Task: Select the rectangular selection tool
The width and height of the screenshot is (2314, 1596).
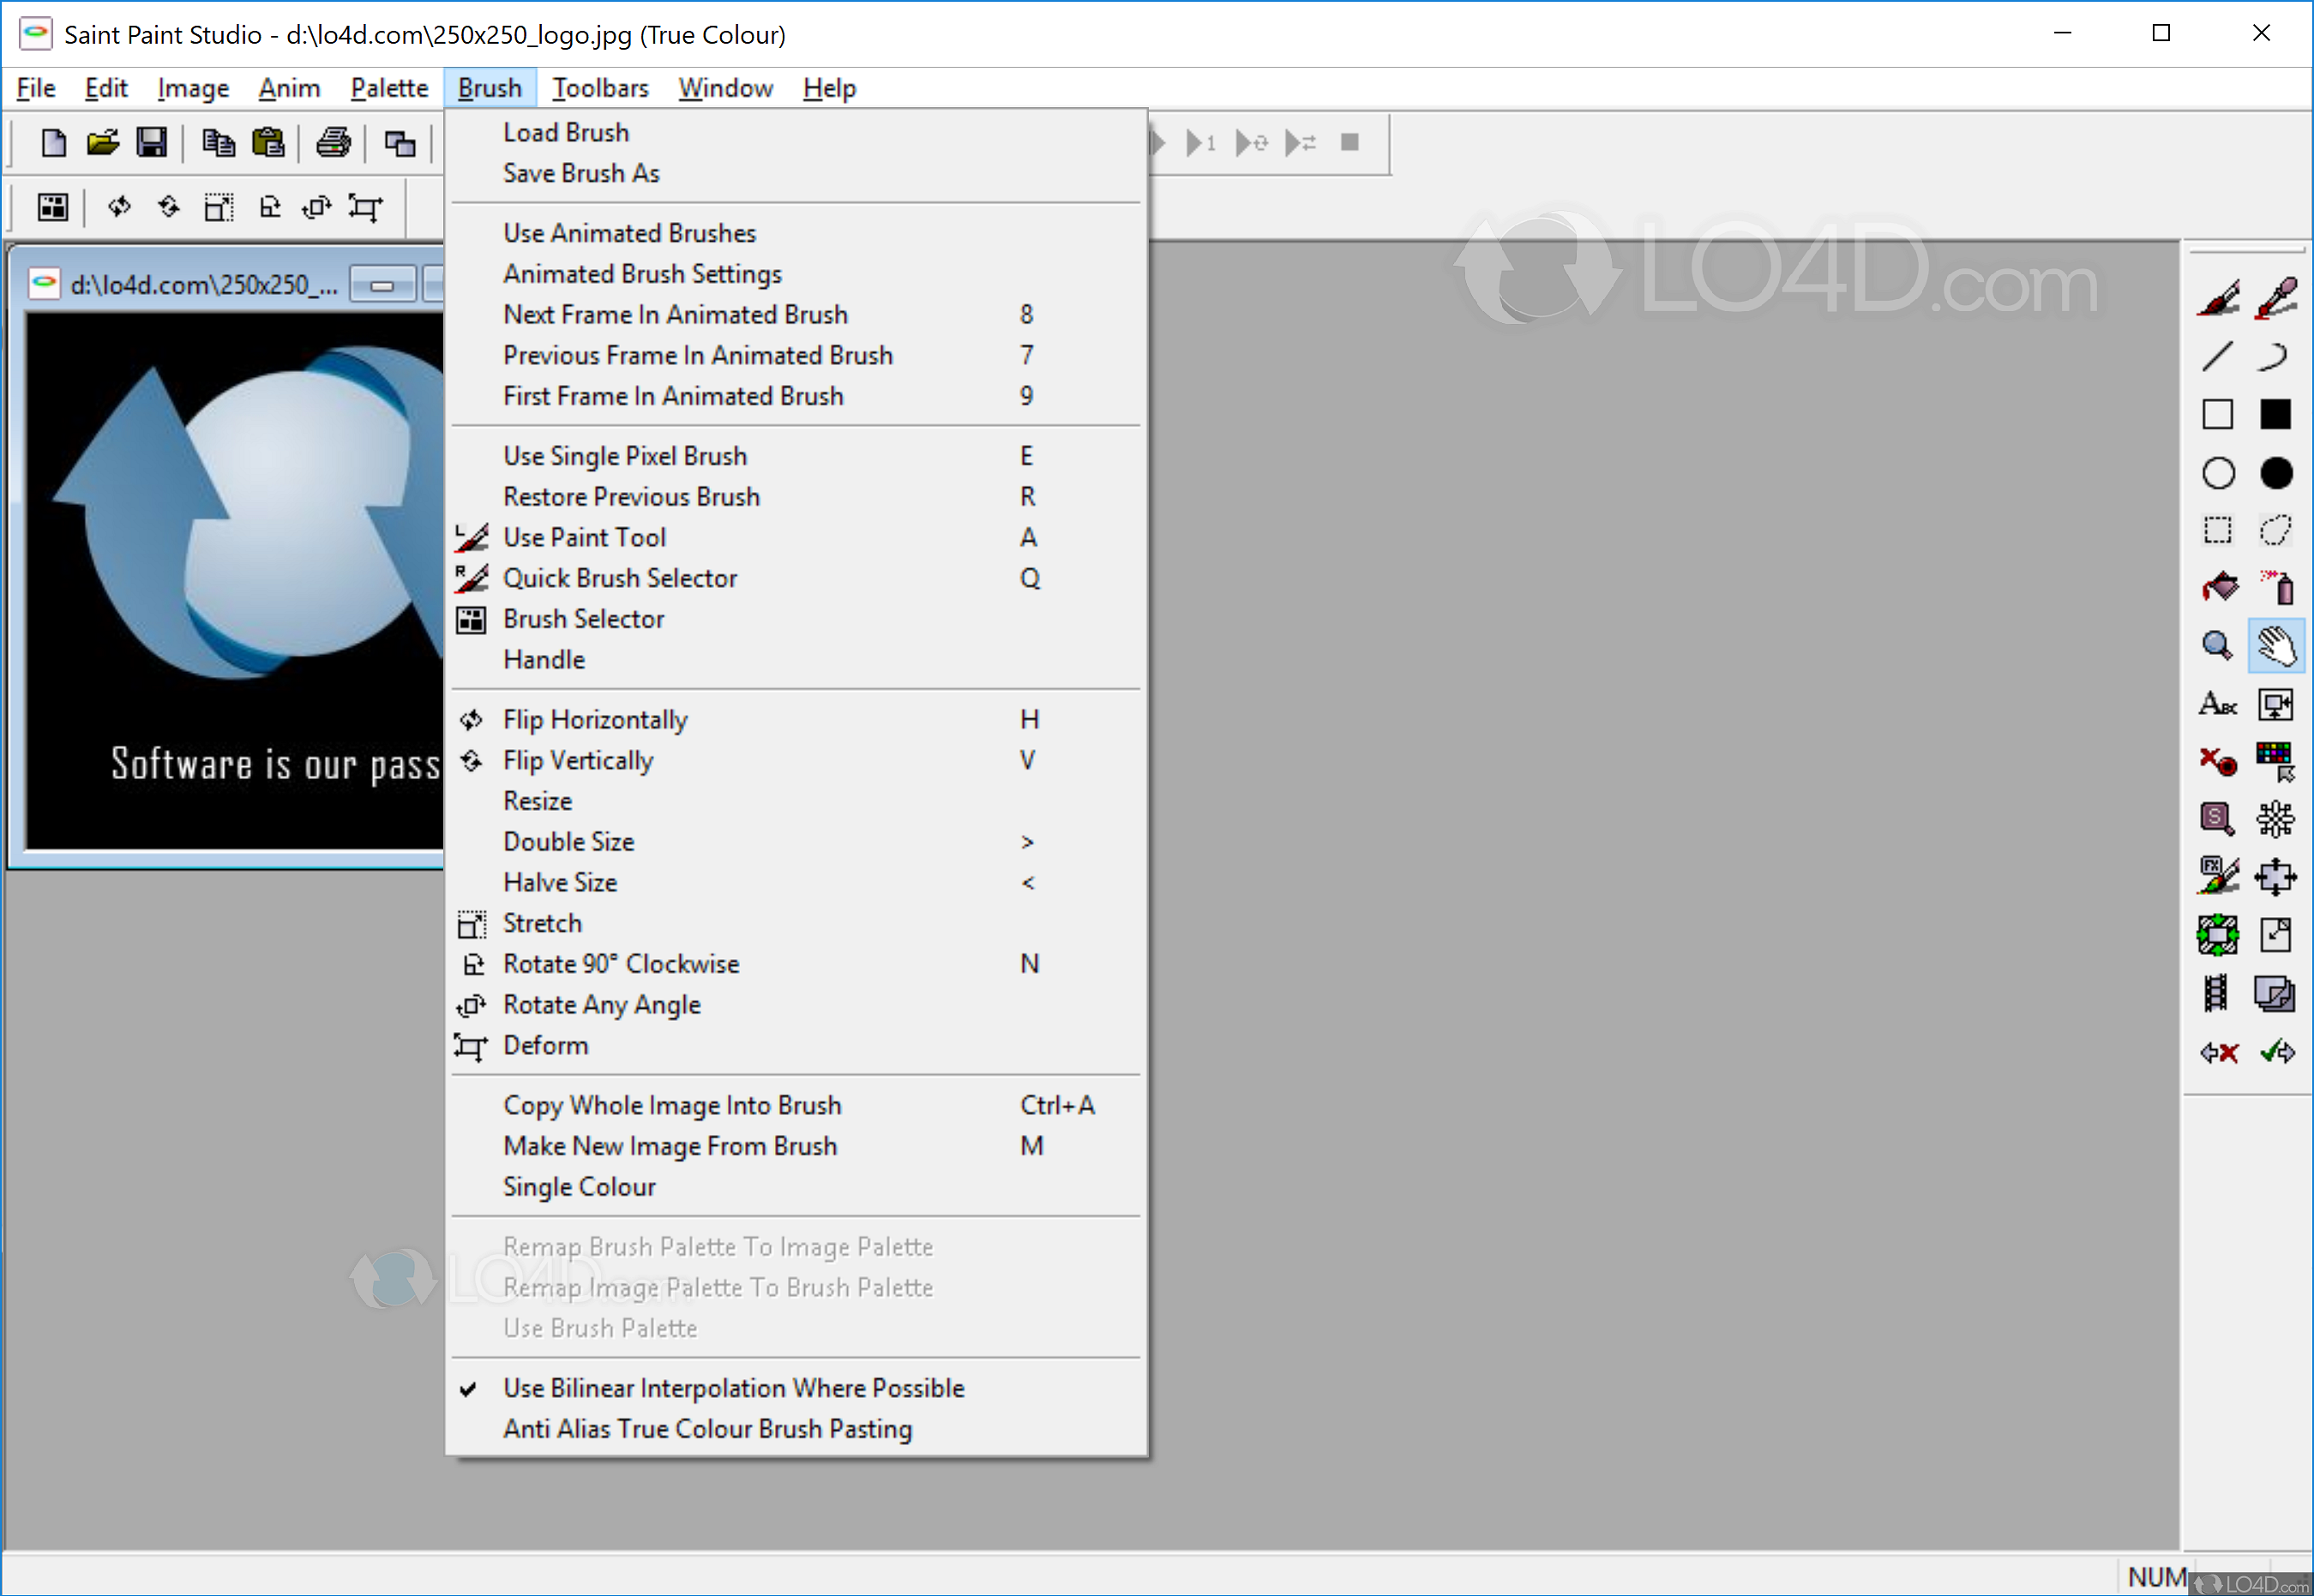Action: (2217, 531)
